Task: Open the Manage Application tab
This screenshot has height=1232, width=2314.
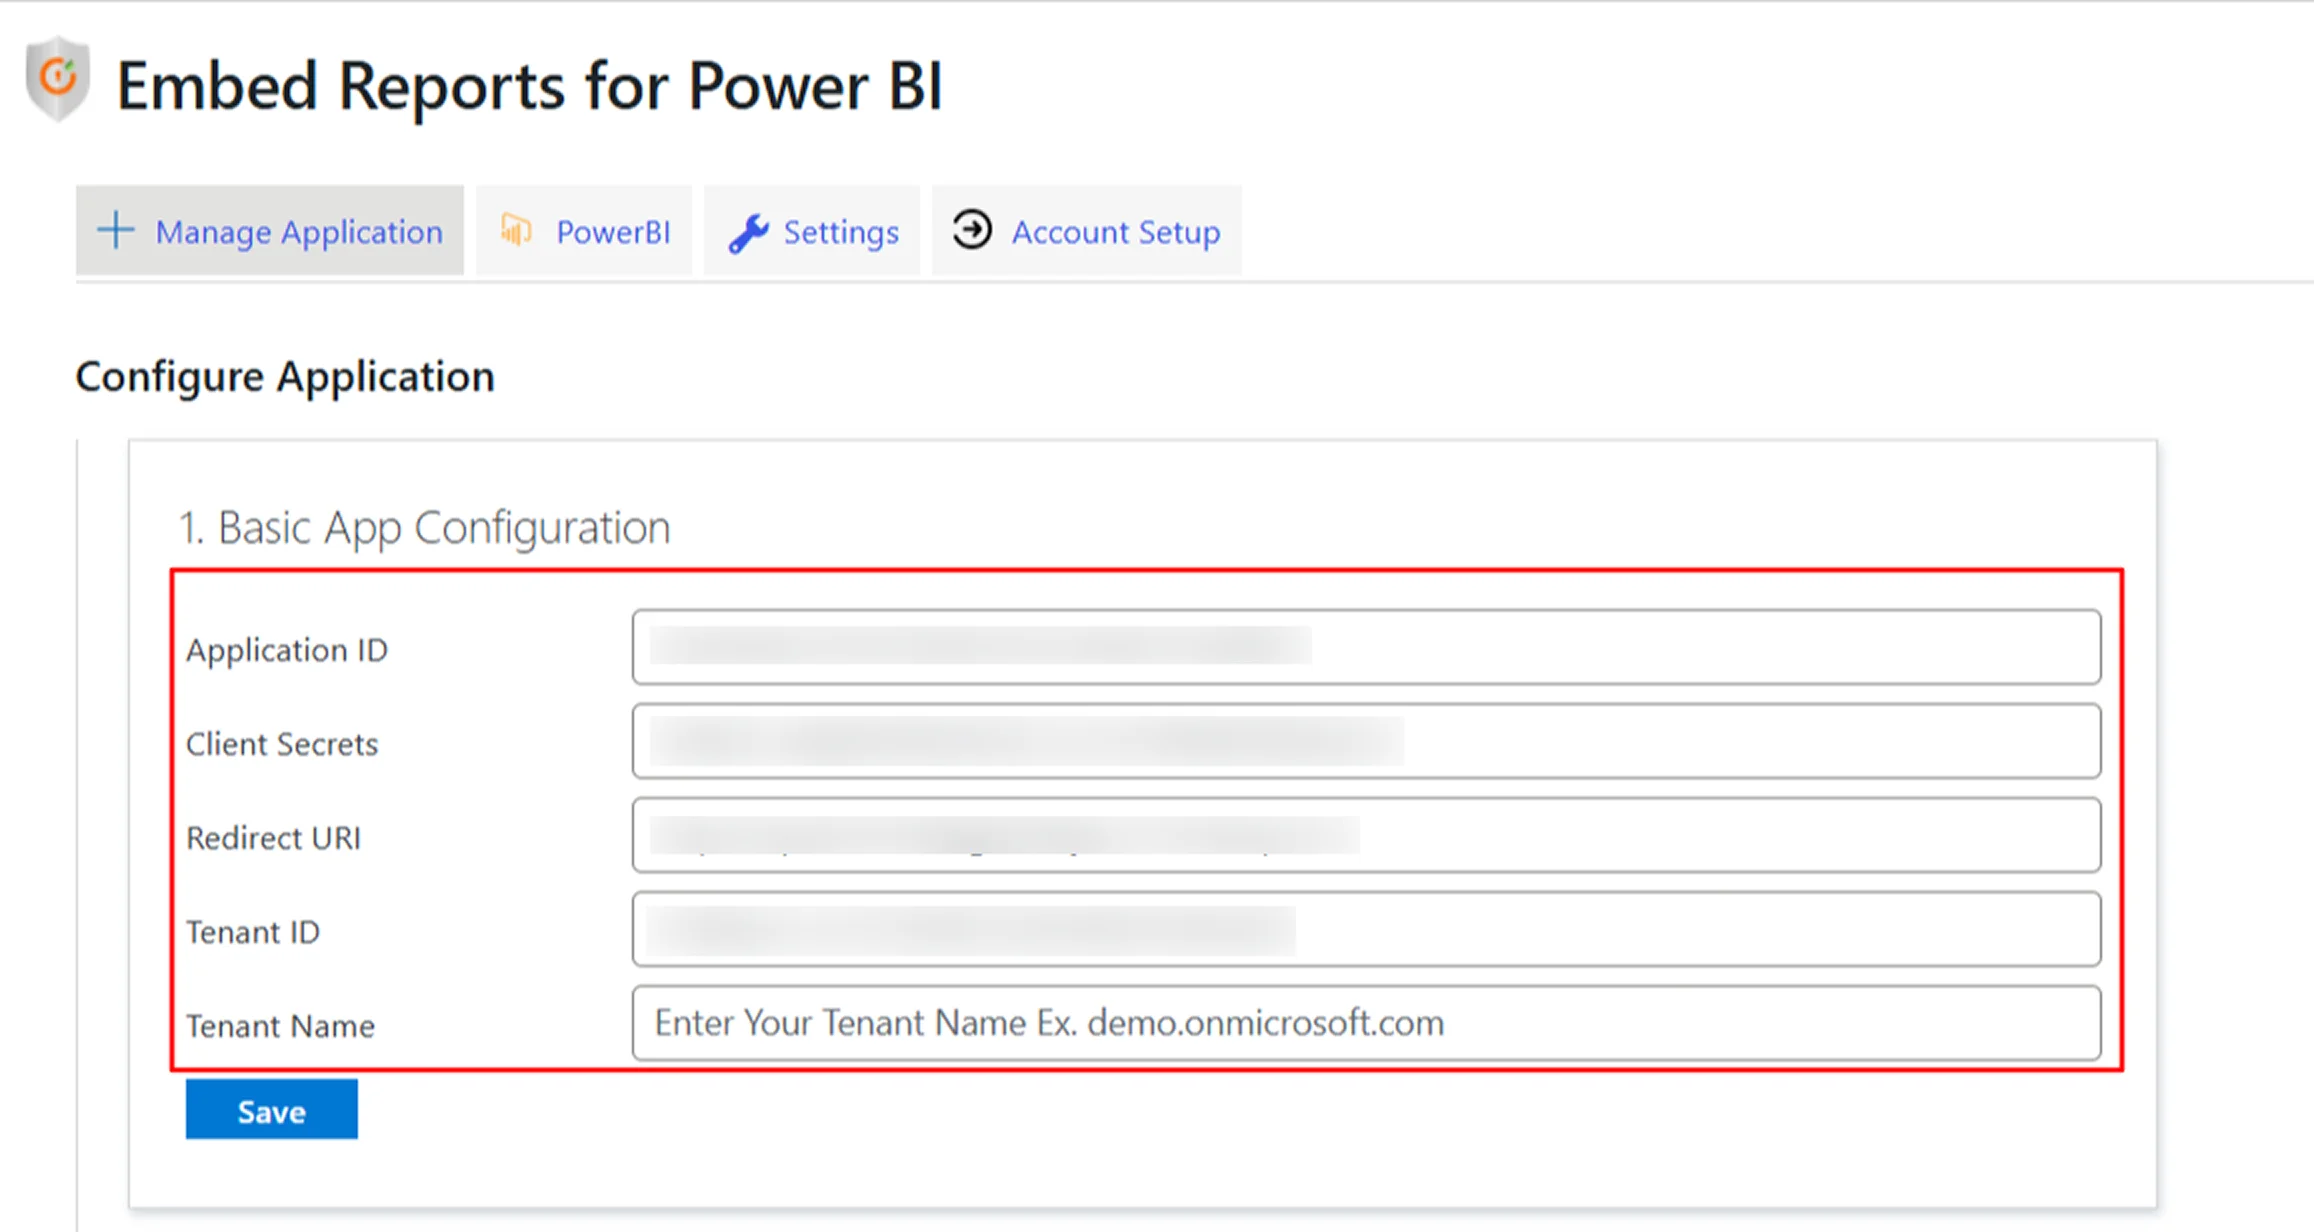Action: (269, 230)
